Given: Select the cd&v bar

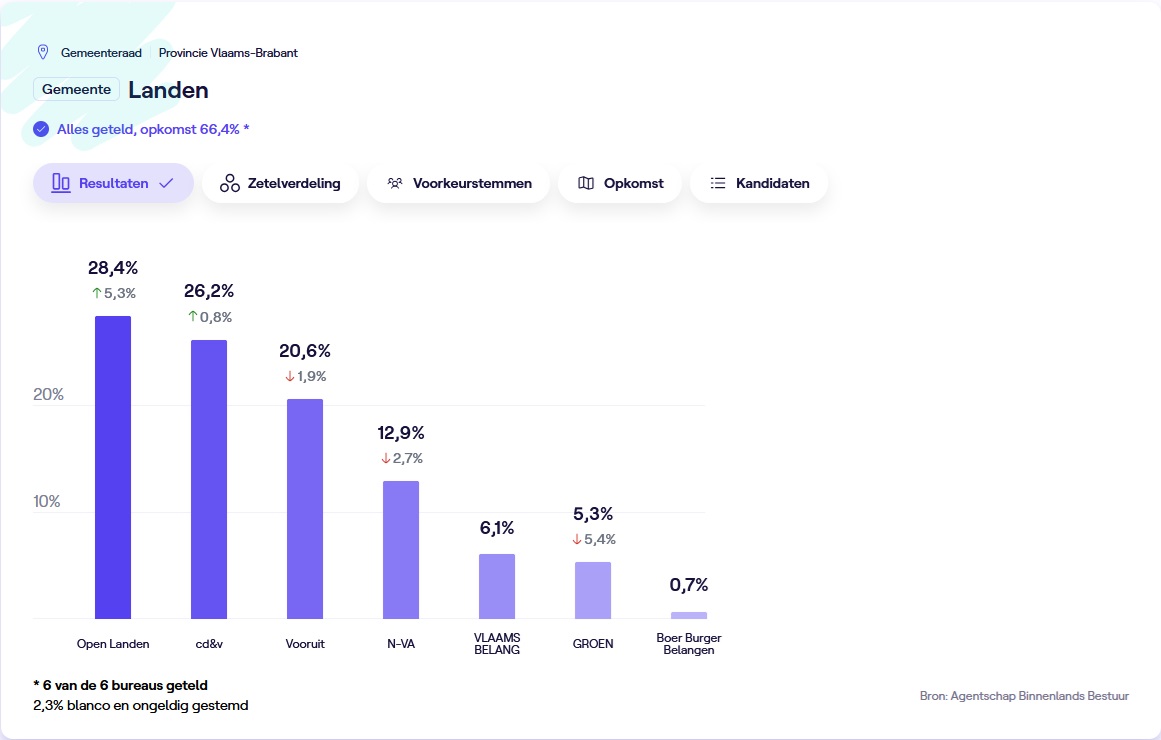Looking at the screenshot, I should (x=209, y=479).
